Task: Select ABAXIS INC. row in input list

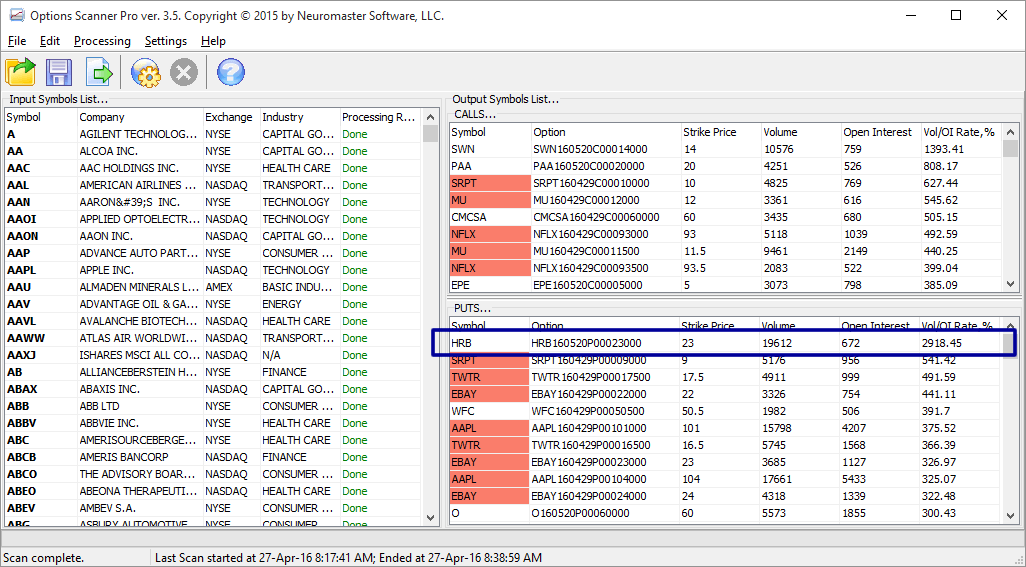Action: 213,389
